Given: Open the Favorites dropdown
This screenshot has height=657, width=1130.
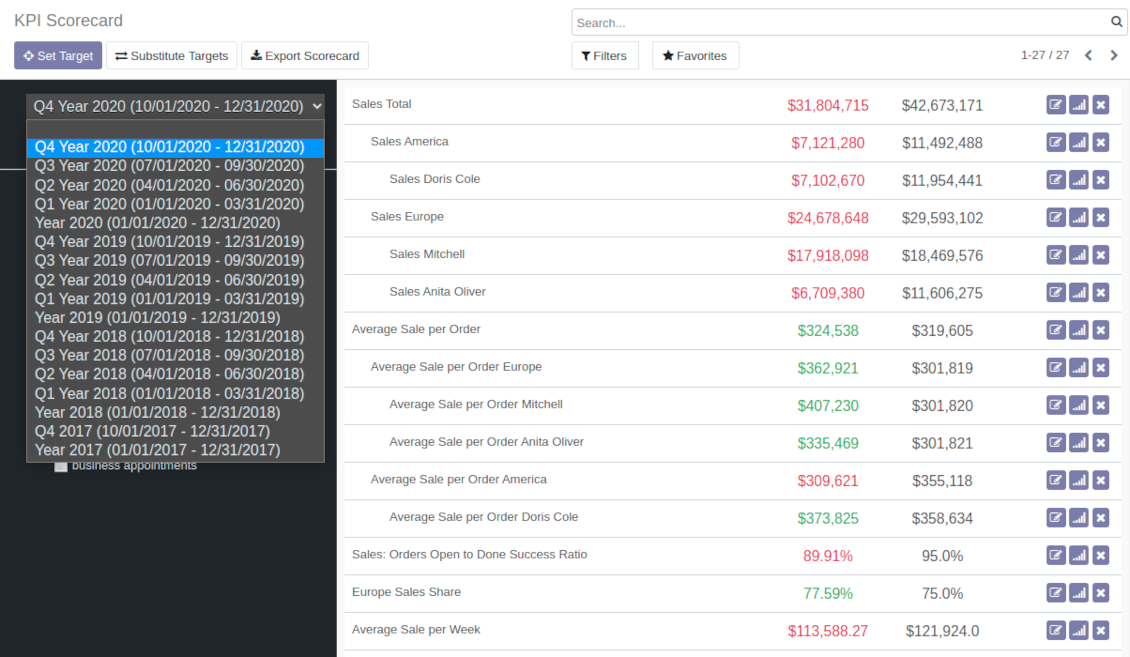Looking at the screenshot, I should pyautogui.click(x=695, y=56).
